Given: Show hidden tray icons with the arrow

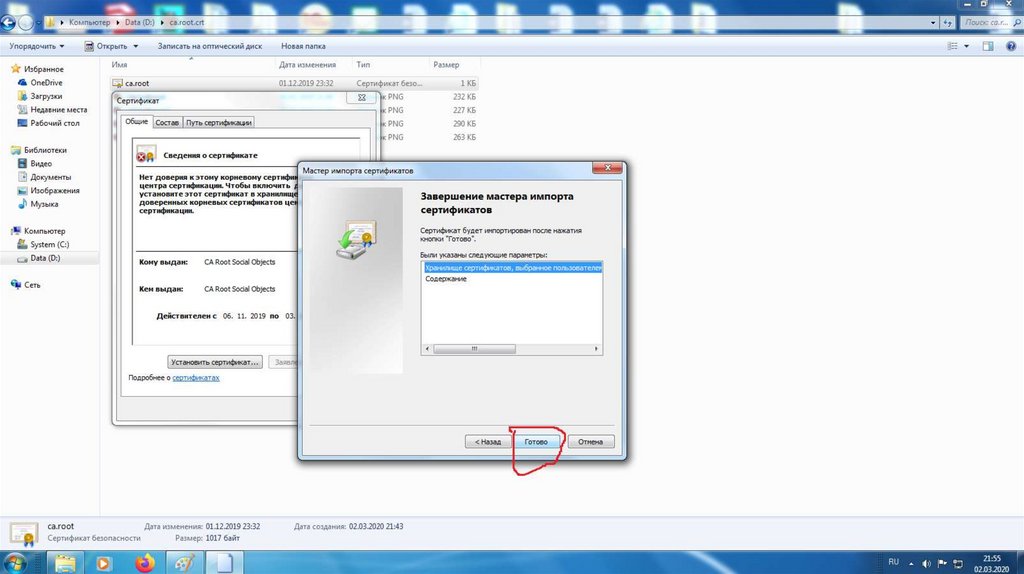Looking at the screenshot, I should click(911, 563).
